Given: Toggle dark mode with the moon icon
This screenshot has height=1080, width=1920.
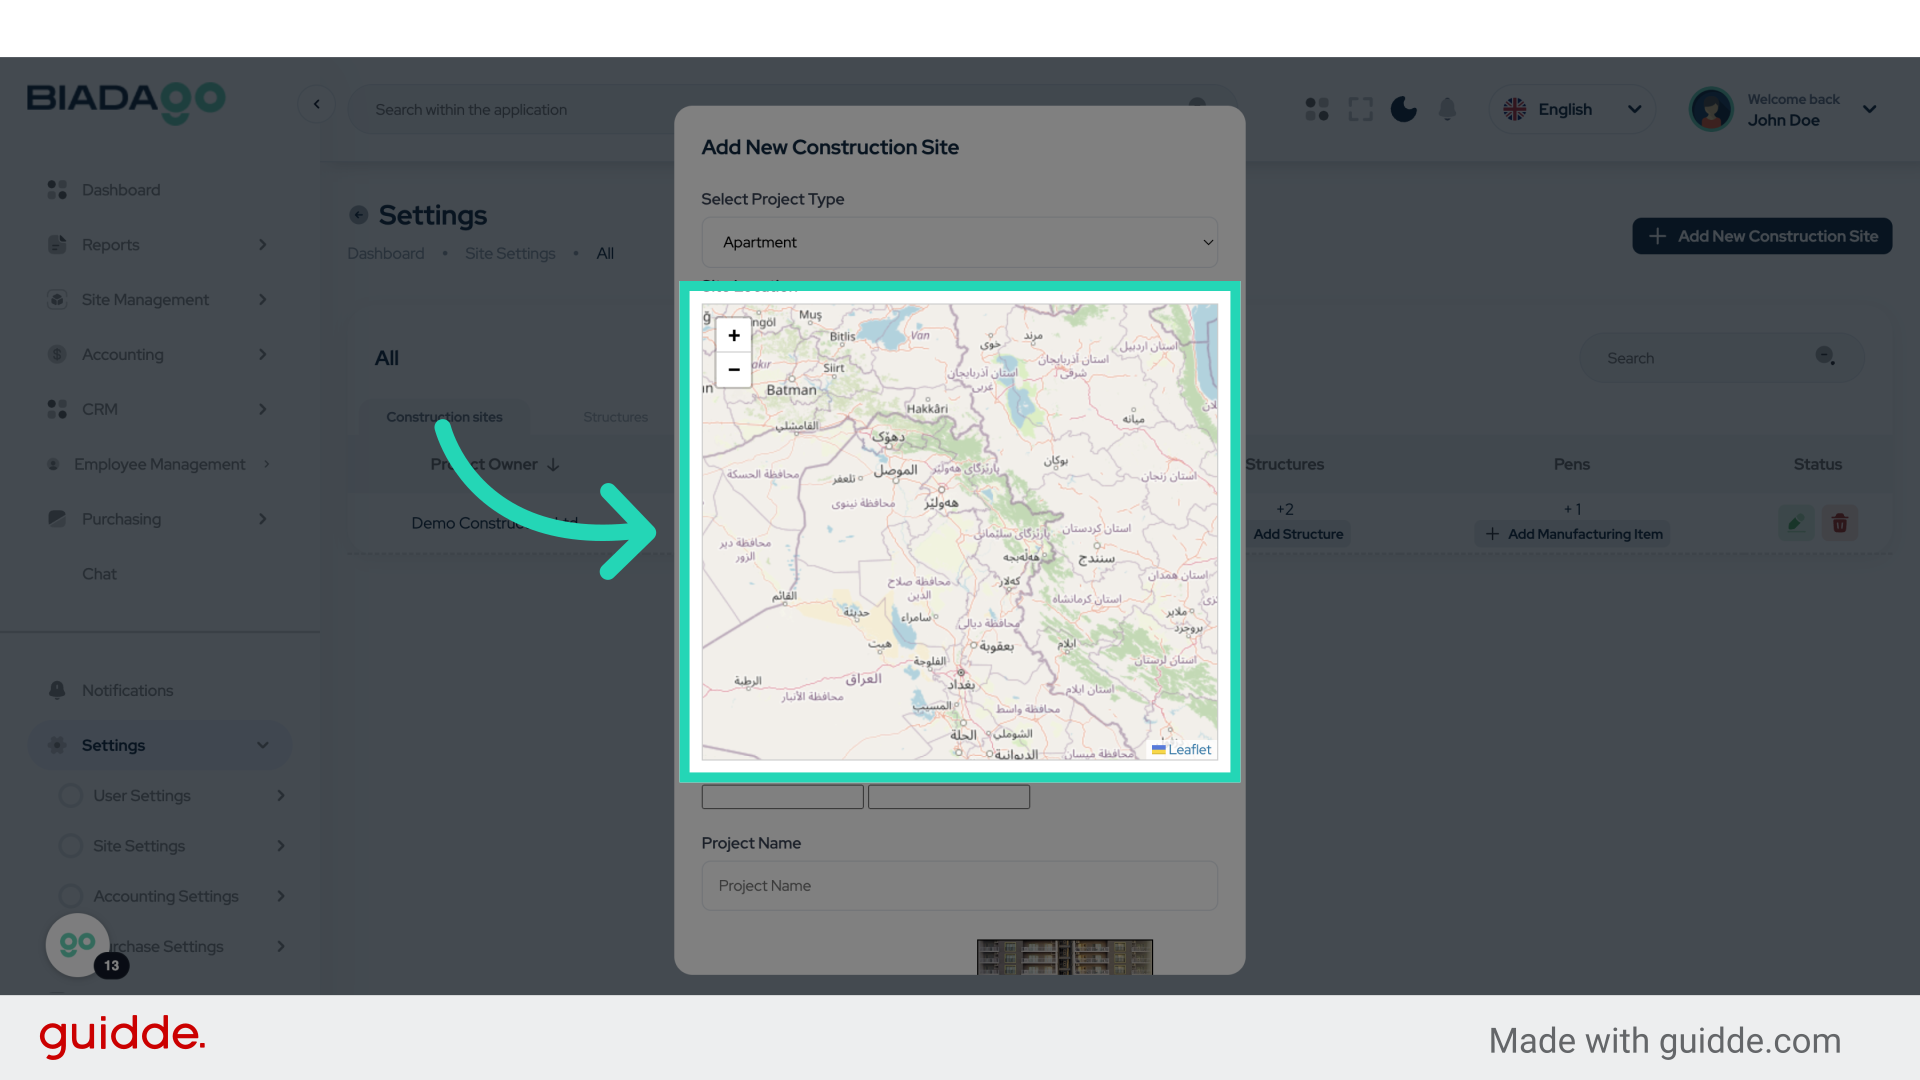Looking at the screenshot, I should (1403, 109).
